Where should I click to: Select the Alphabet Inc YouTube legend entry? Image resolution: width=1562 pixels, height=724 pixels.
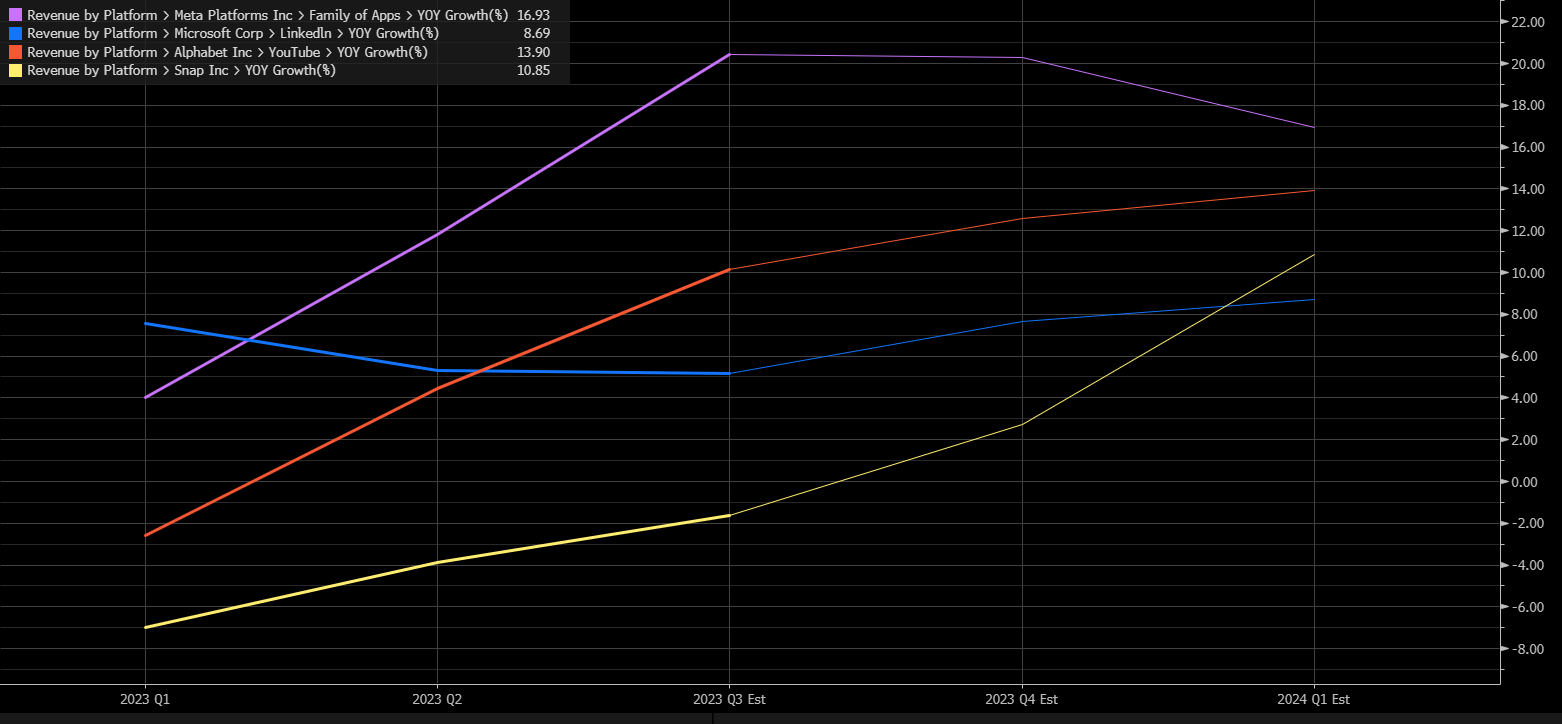click(x=227, y=52)
